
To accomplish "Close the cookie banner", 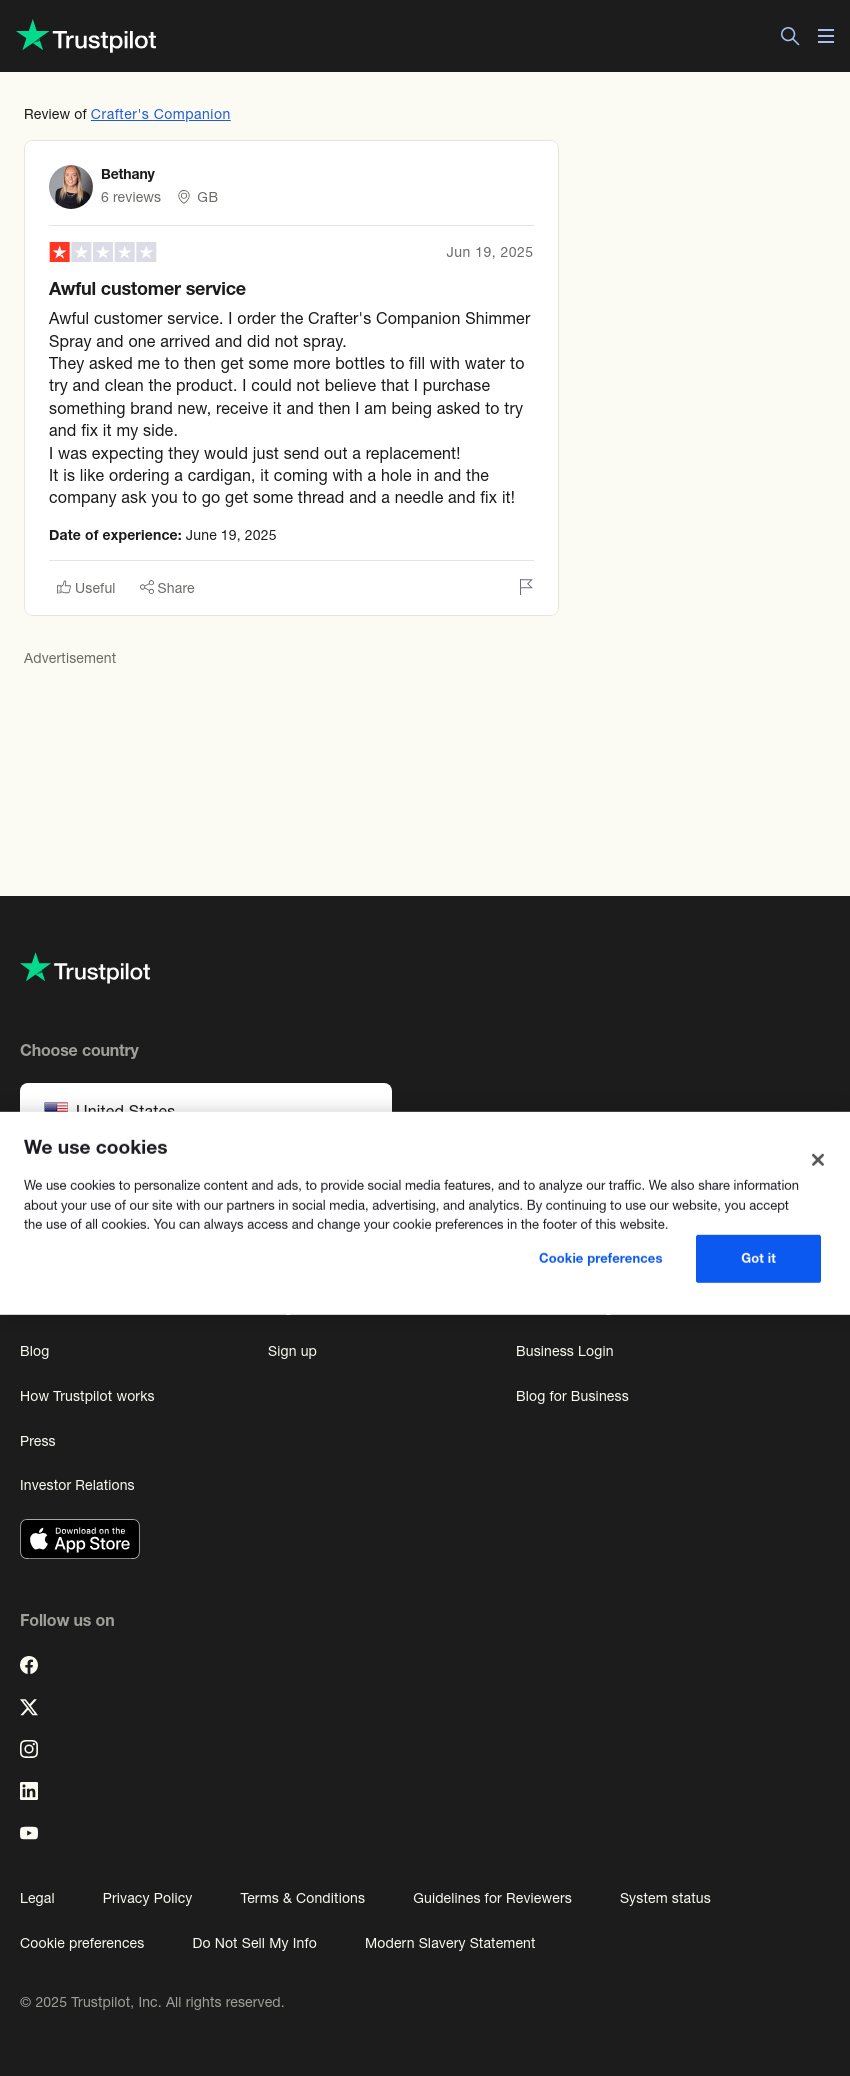I will (x=818, y=1160).
